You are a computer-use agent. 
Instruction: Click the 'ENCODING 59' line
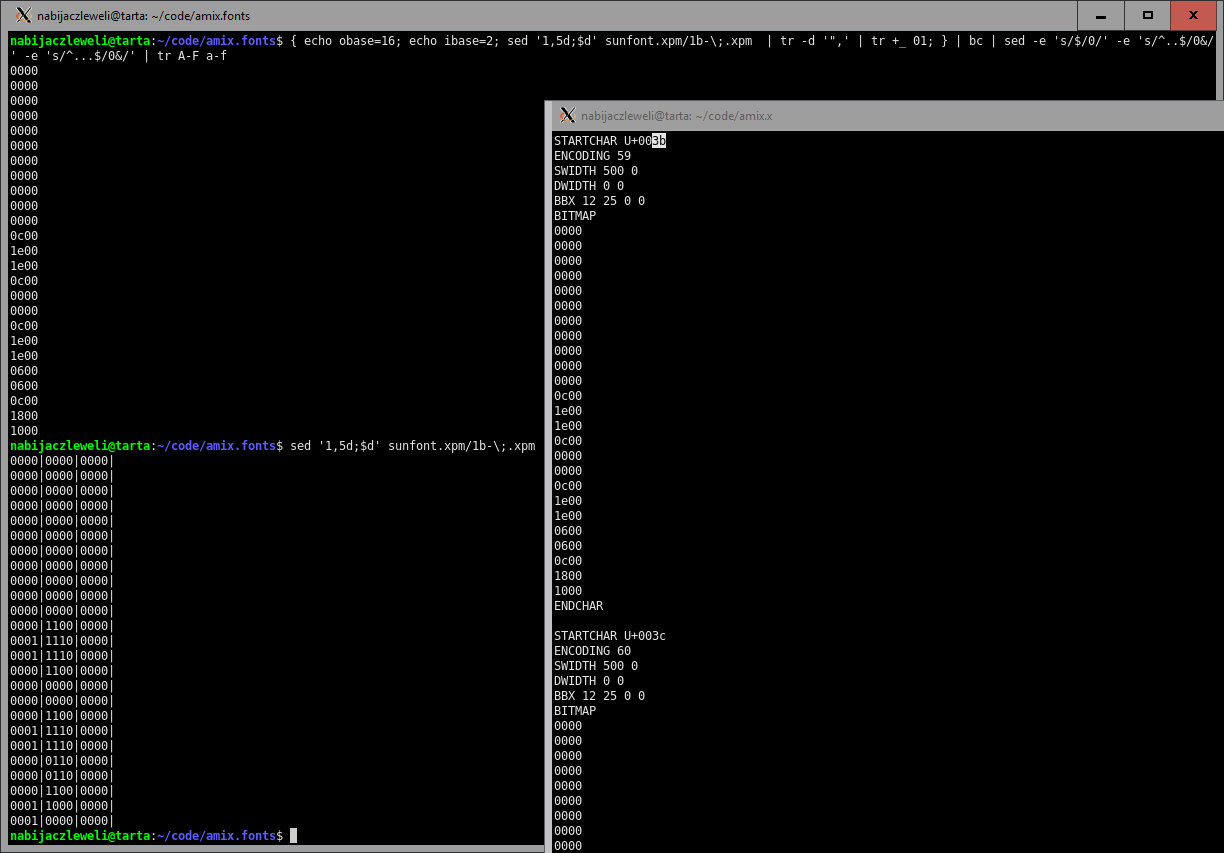(592, 156)
